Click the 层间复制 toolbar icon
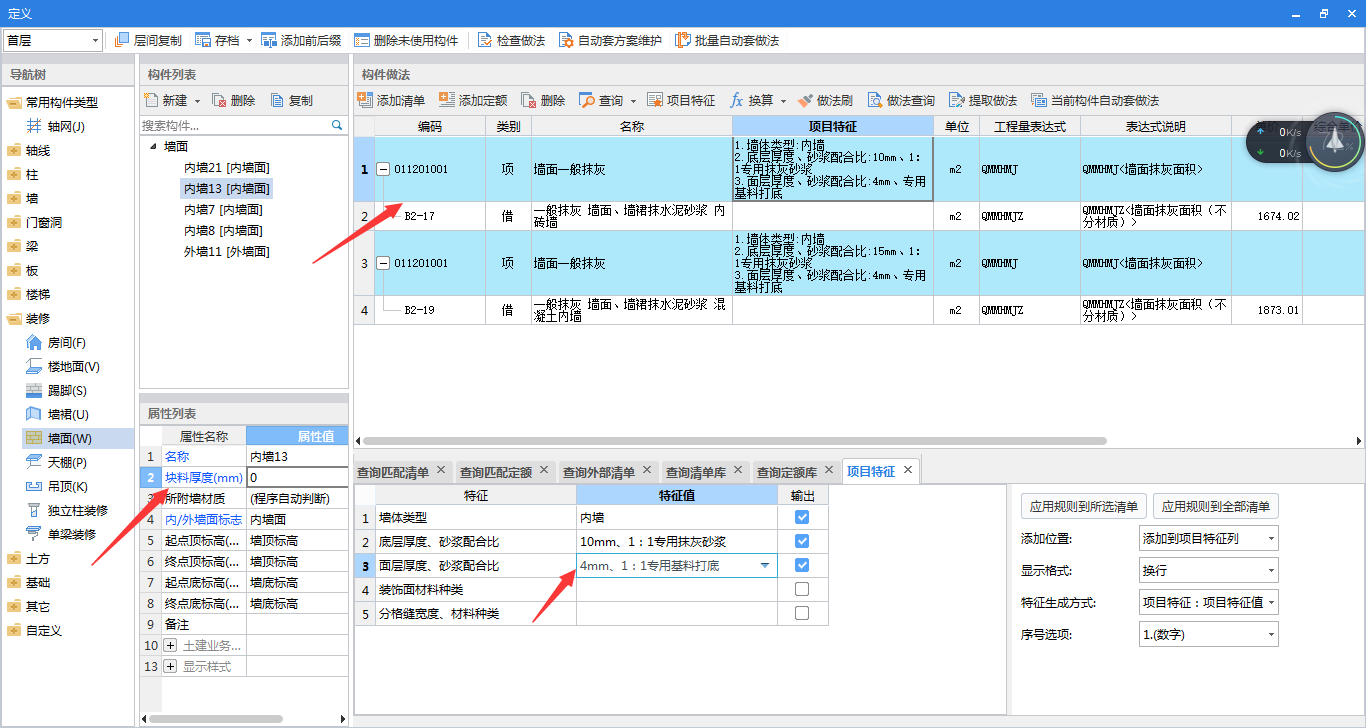Screen dimensions: 1366x728 [x=123, y=40]
